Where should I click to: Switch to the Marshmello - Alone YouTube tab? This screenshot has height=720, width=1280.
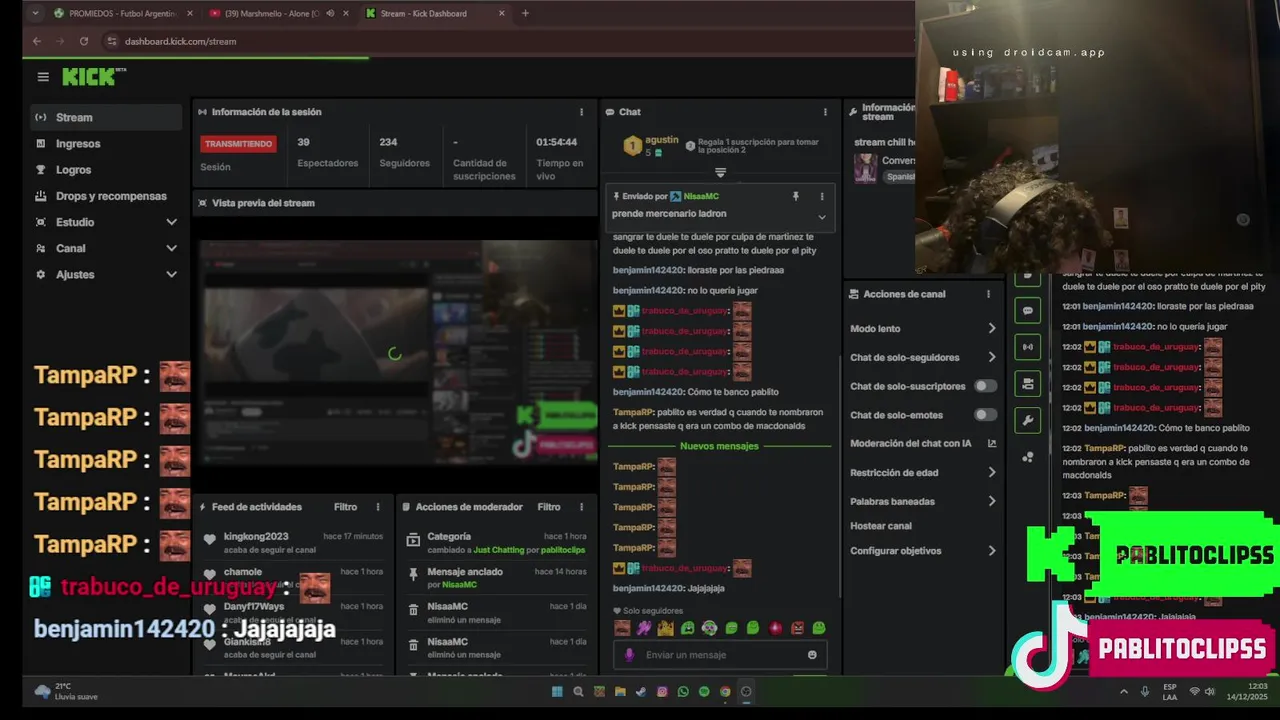(279, 13)
